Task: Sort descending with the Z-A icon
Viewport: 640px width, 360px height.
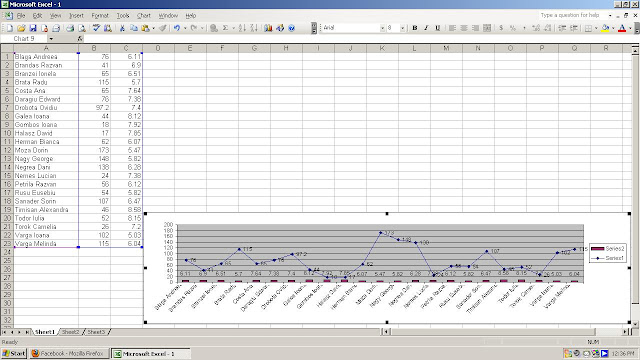Action: click(x=254, y=28)
